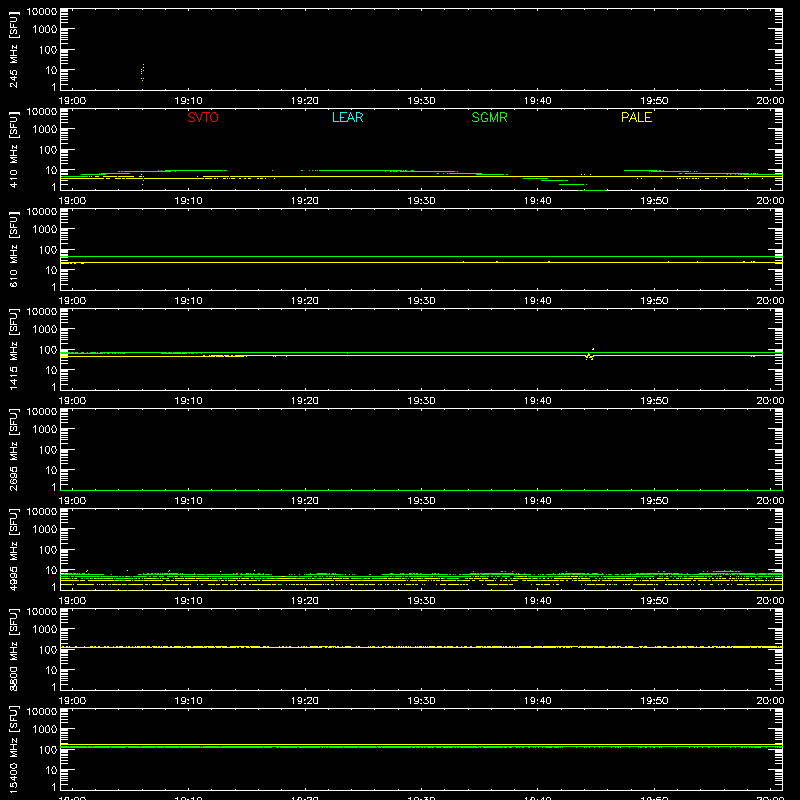Select the 15400 MHz [SFU] axis title

[x=13, y=750]
